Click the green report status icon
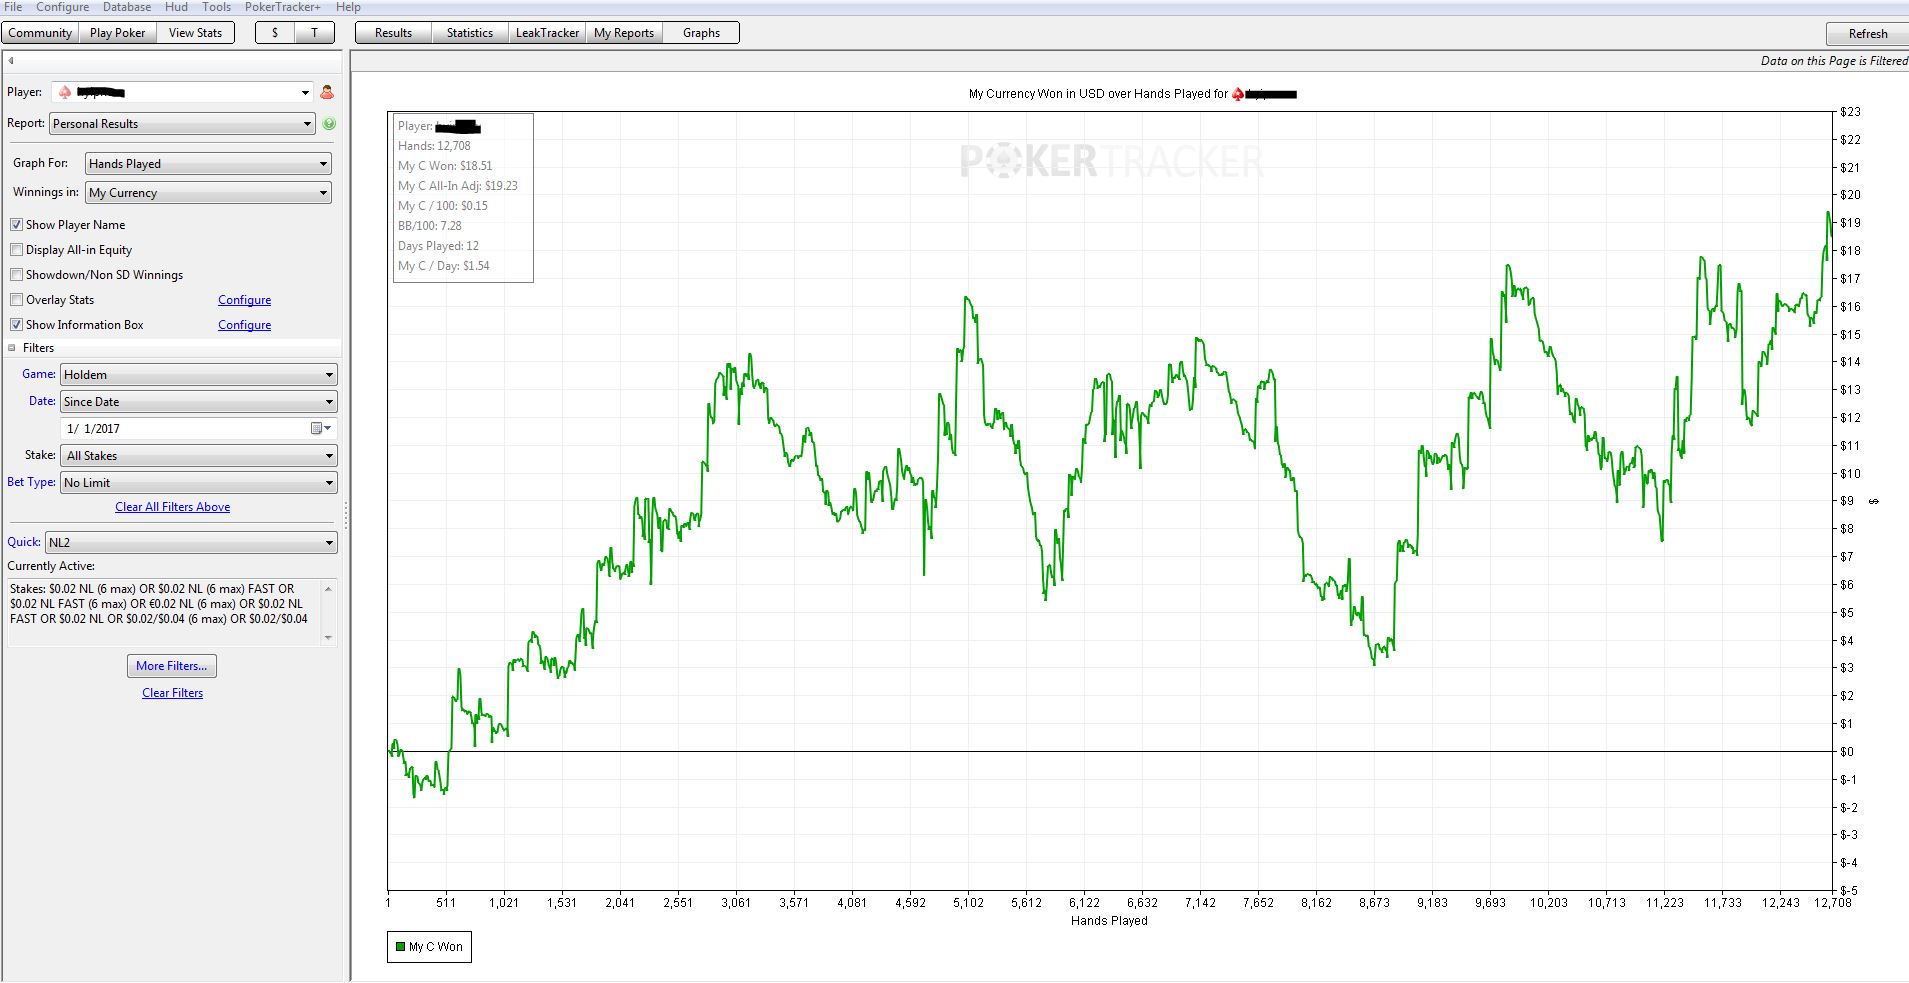1909x983 pixels. [x=329, y=124]
